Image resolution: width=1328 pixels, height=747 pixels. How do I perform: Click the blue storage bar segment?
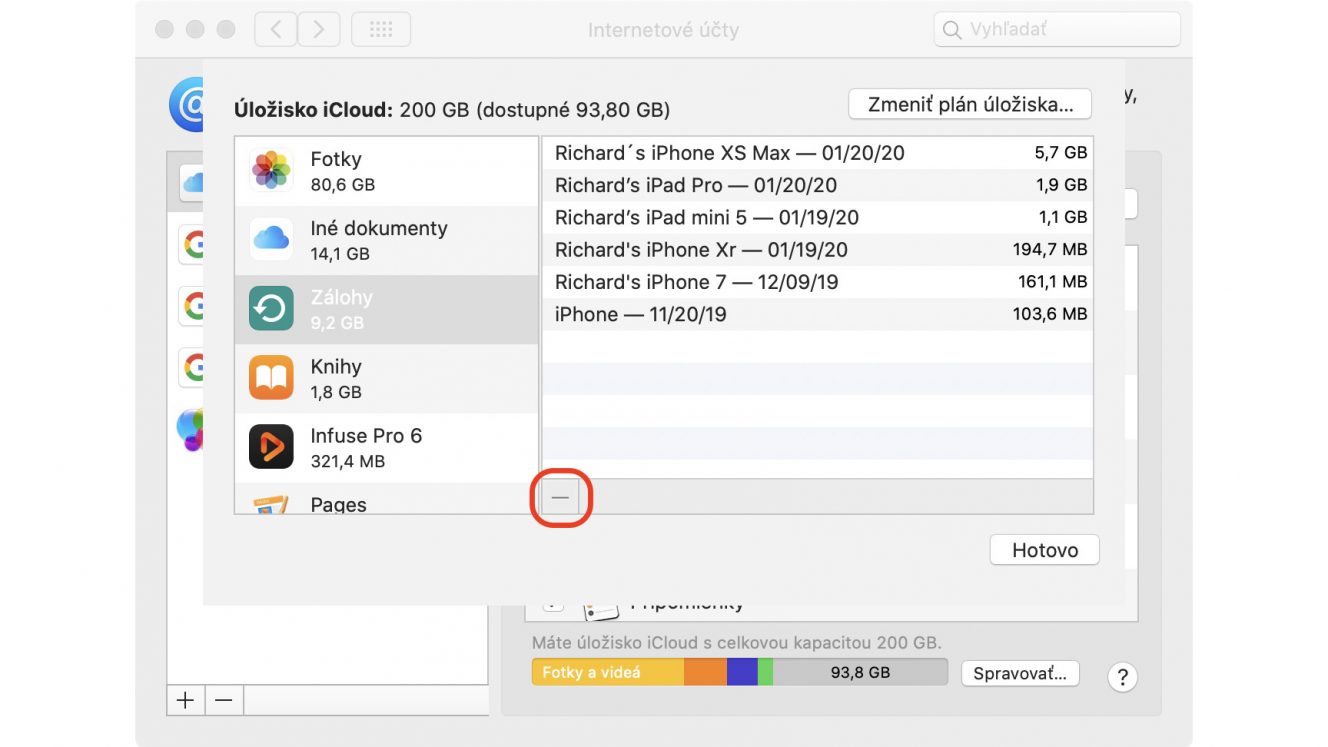pyautogui.click(x=742, y=672)
